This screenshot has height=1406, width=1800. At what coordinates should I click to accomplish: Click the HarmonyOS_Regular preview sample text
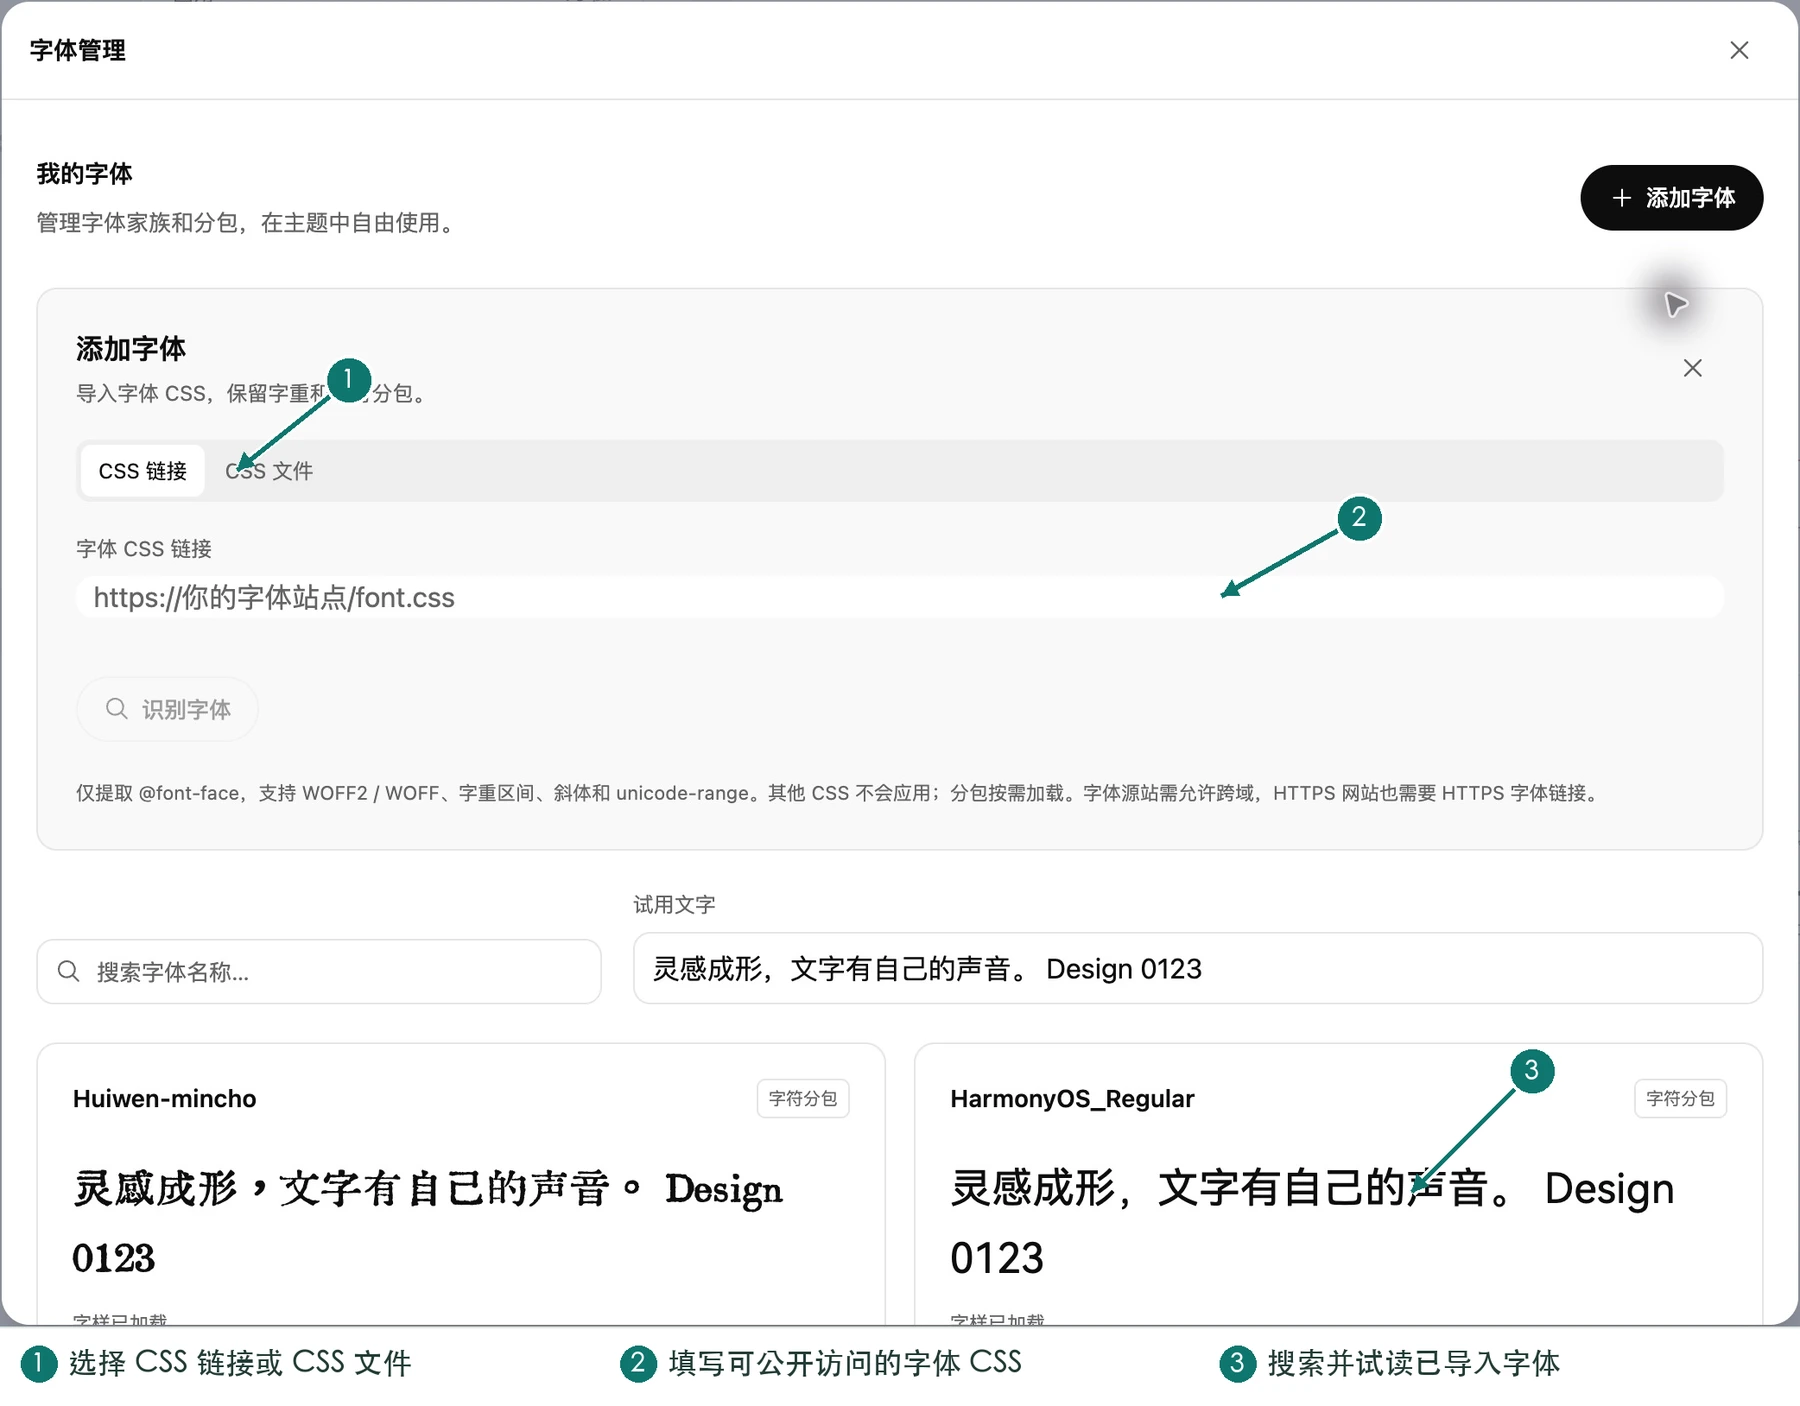pyautogui.click(x=1312, y=1223)
